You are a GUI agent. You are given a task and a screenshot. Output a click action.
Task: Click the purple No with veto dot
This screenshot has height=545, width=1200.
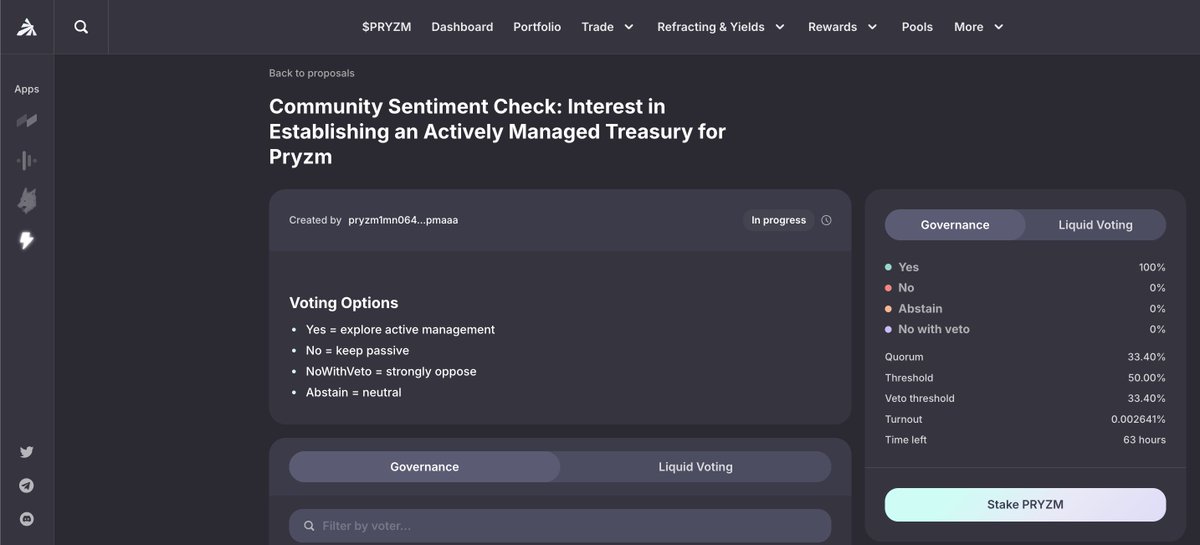[x=888, y=329]
